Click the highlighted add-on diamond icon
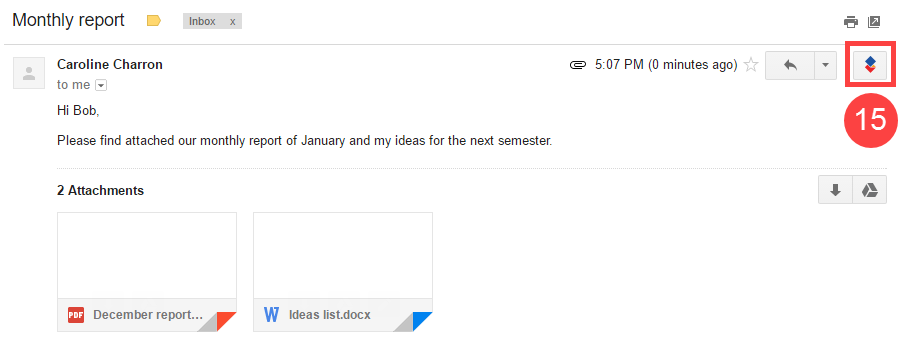 click(x=870, y=65)
